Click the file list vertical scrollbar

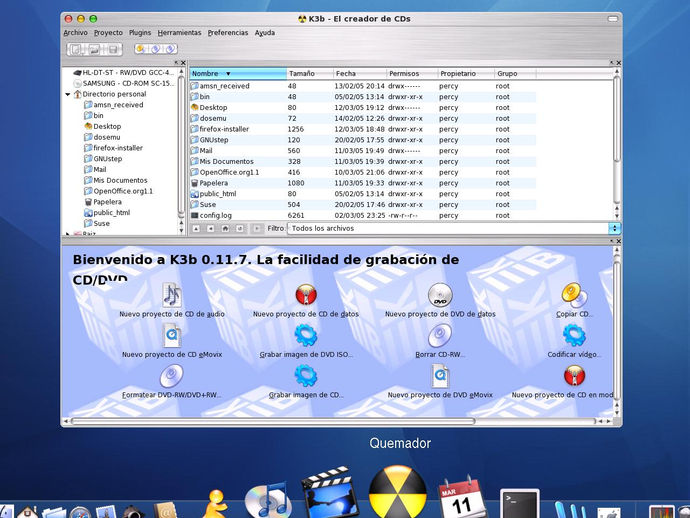(x=617, y=119)
